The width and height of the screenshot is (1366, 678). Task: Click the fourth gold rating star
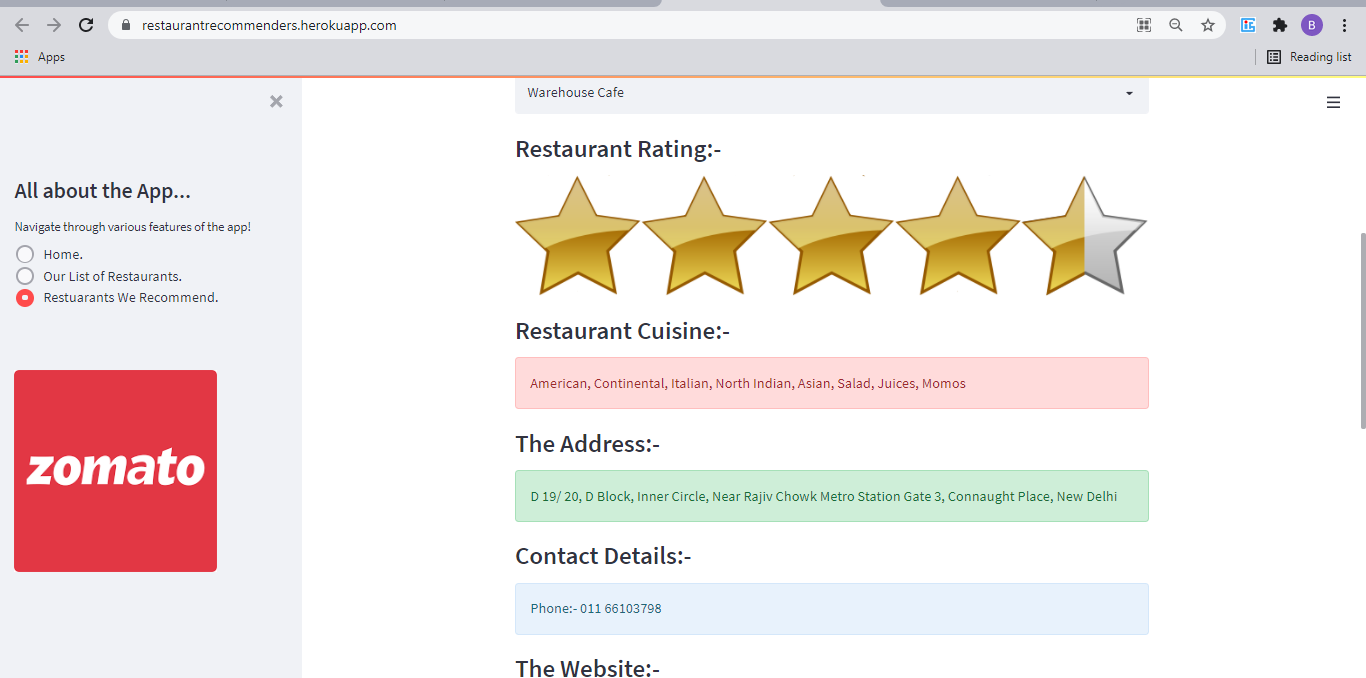[958, 236]
